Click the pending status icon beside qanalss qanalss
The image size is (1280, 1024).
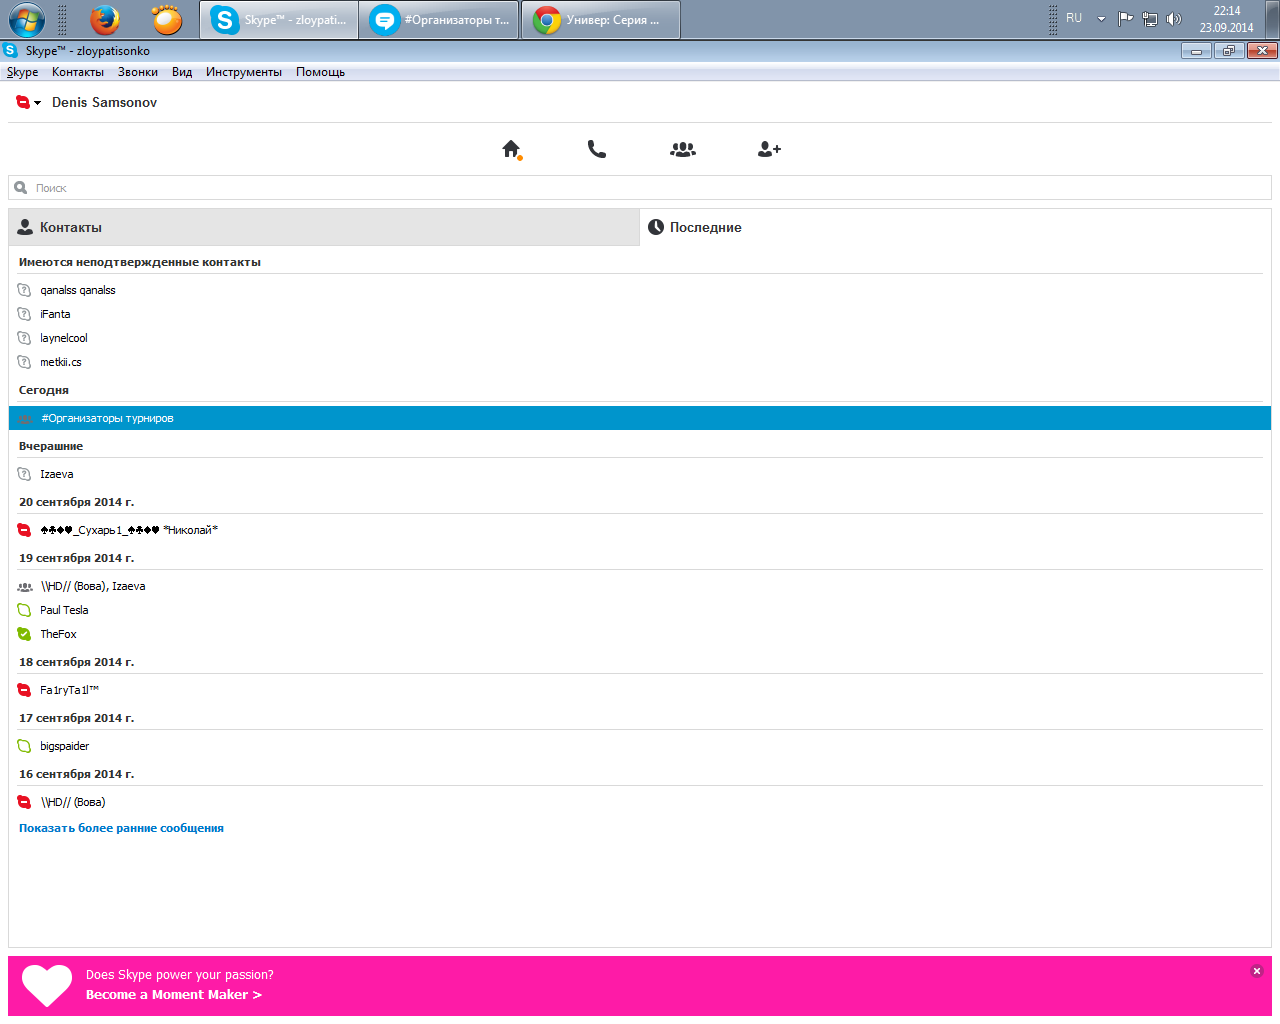click(24, 290)
